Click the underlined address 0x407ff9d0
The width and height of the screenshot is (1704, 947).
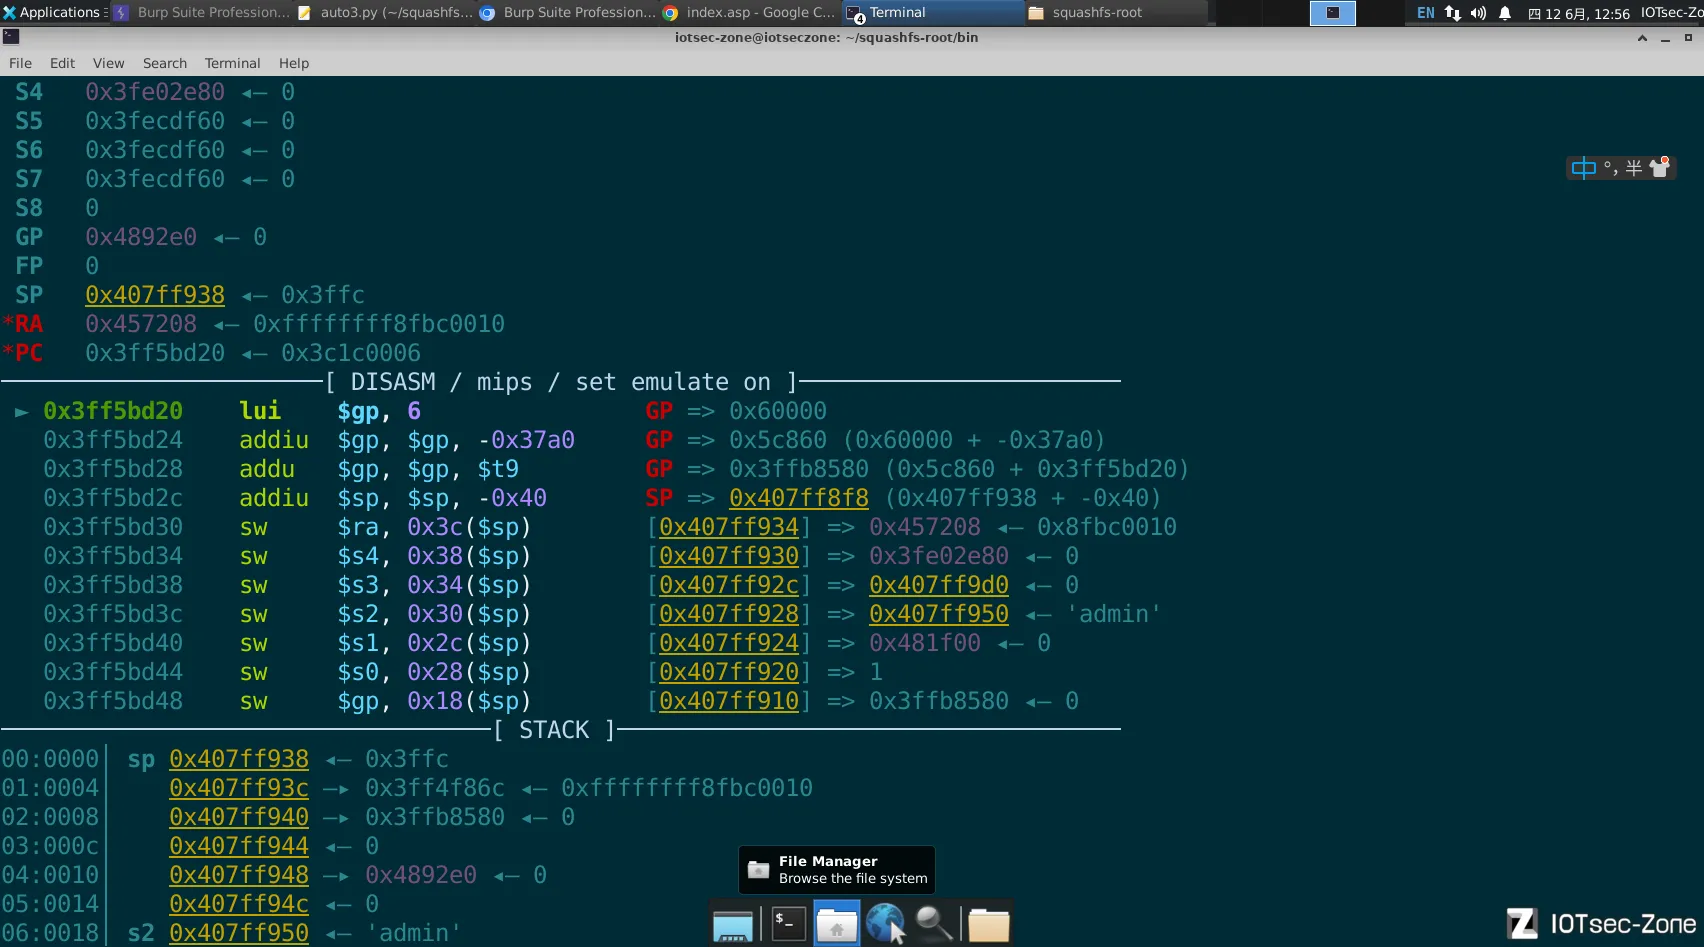(x=939, y=585)
